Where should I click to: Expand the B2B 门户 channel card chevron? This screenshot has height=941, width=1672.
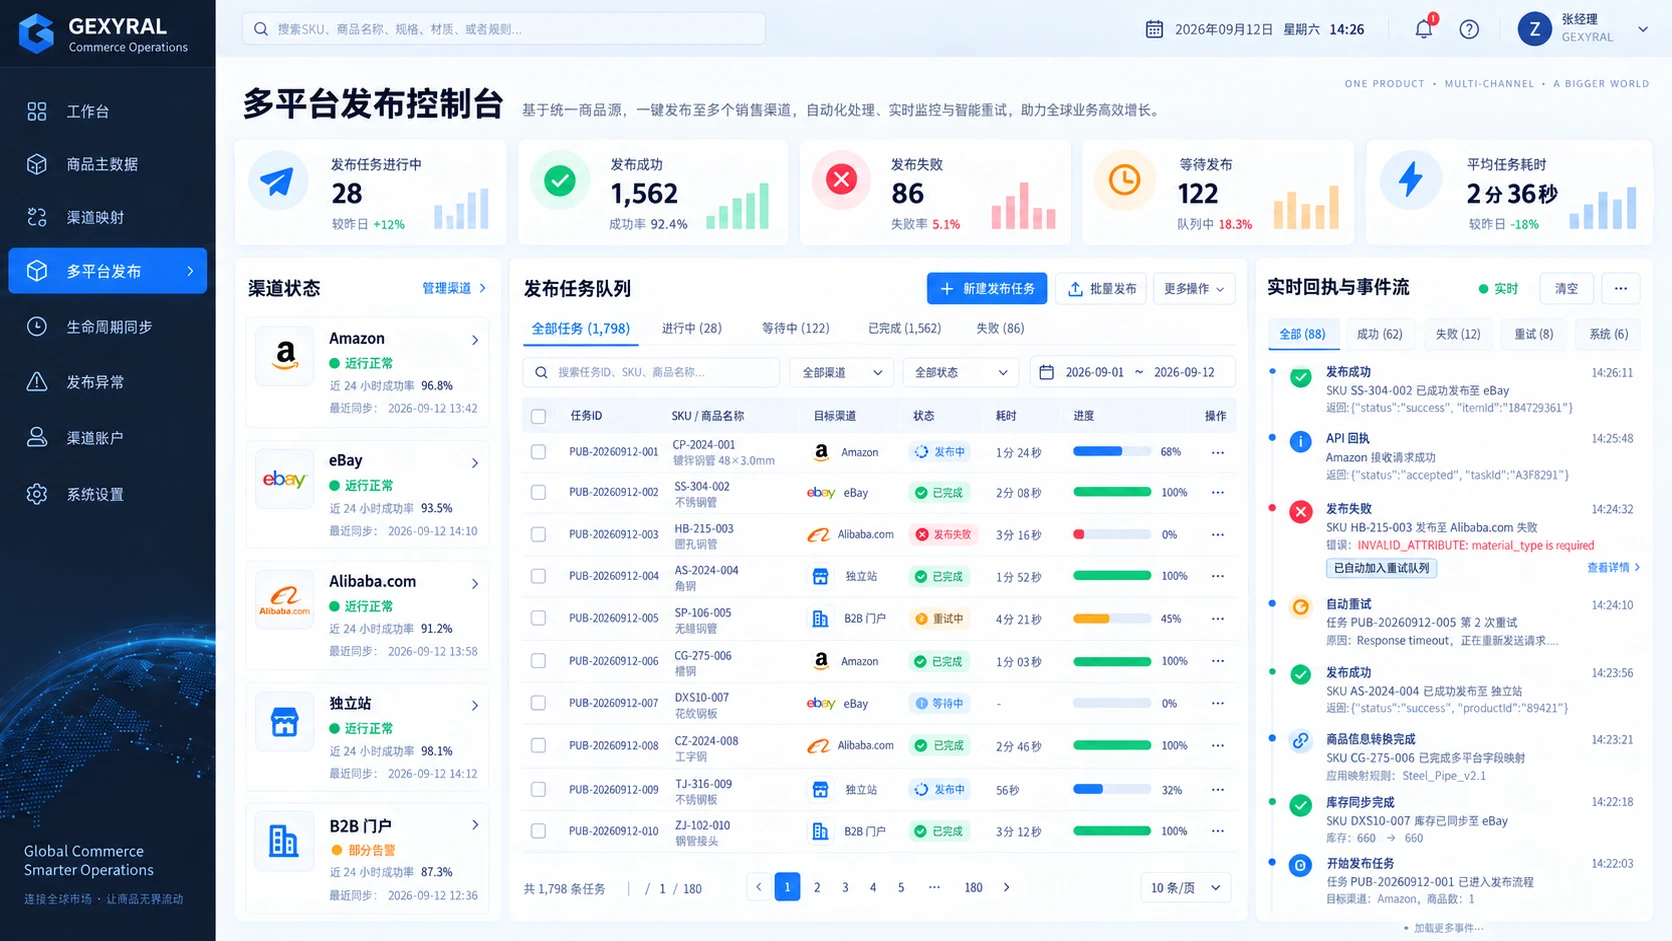coord(475,825)
